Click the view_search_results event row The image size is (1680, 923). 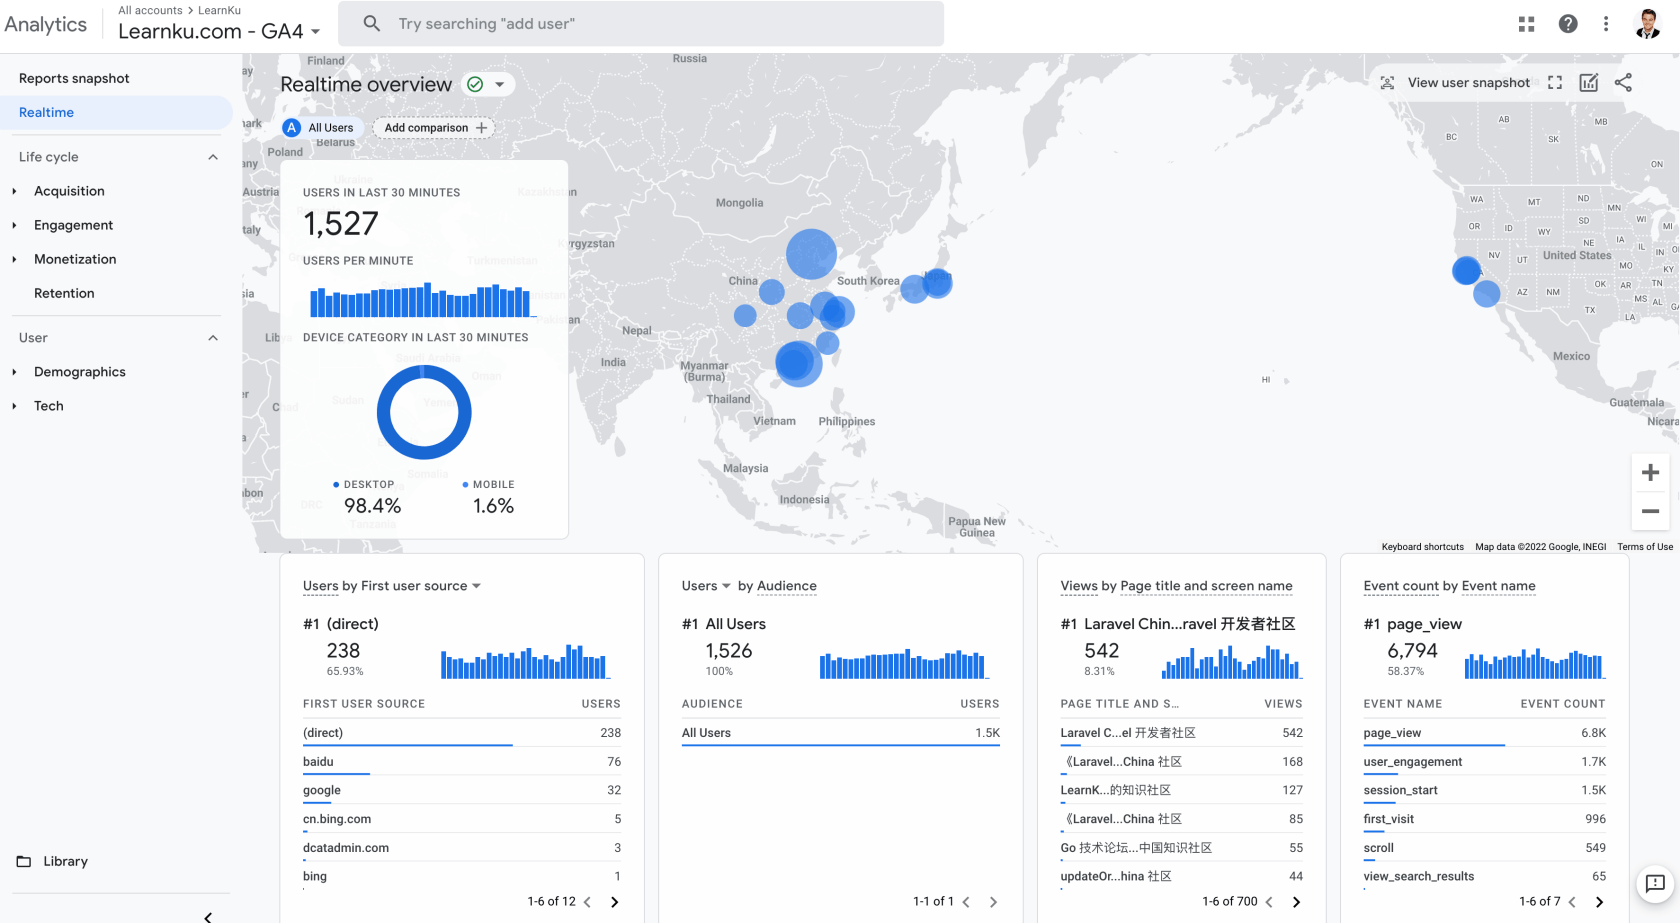pos(1485,876)
